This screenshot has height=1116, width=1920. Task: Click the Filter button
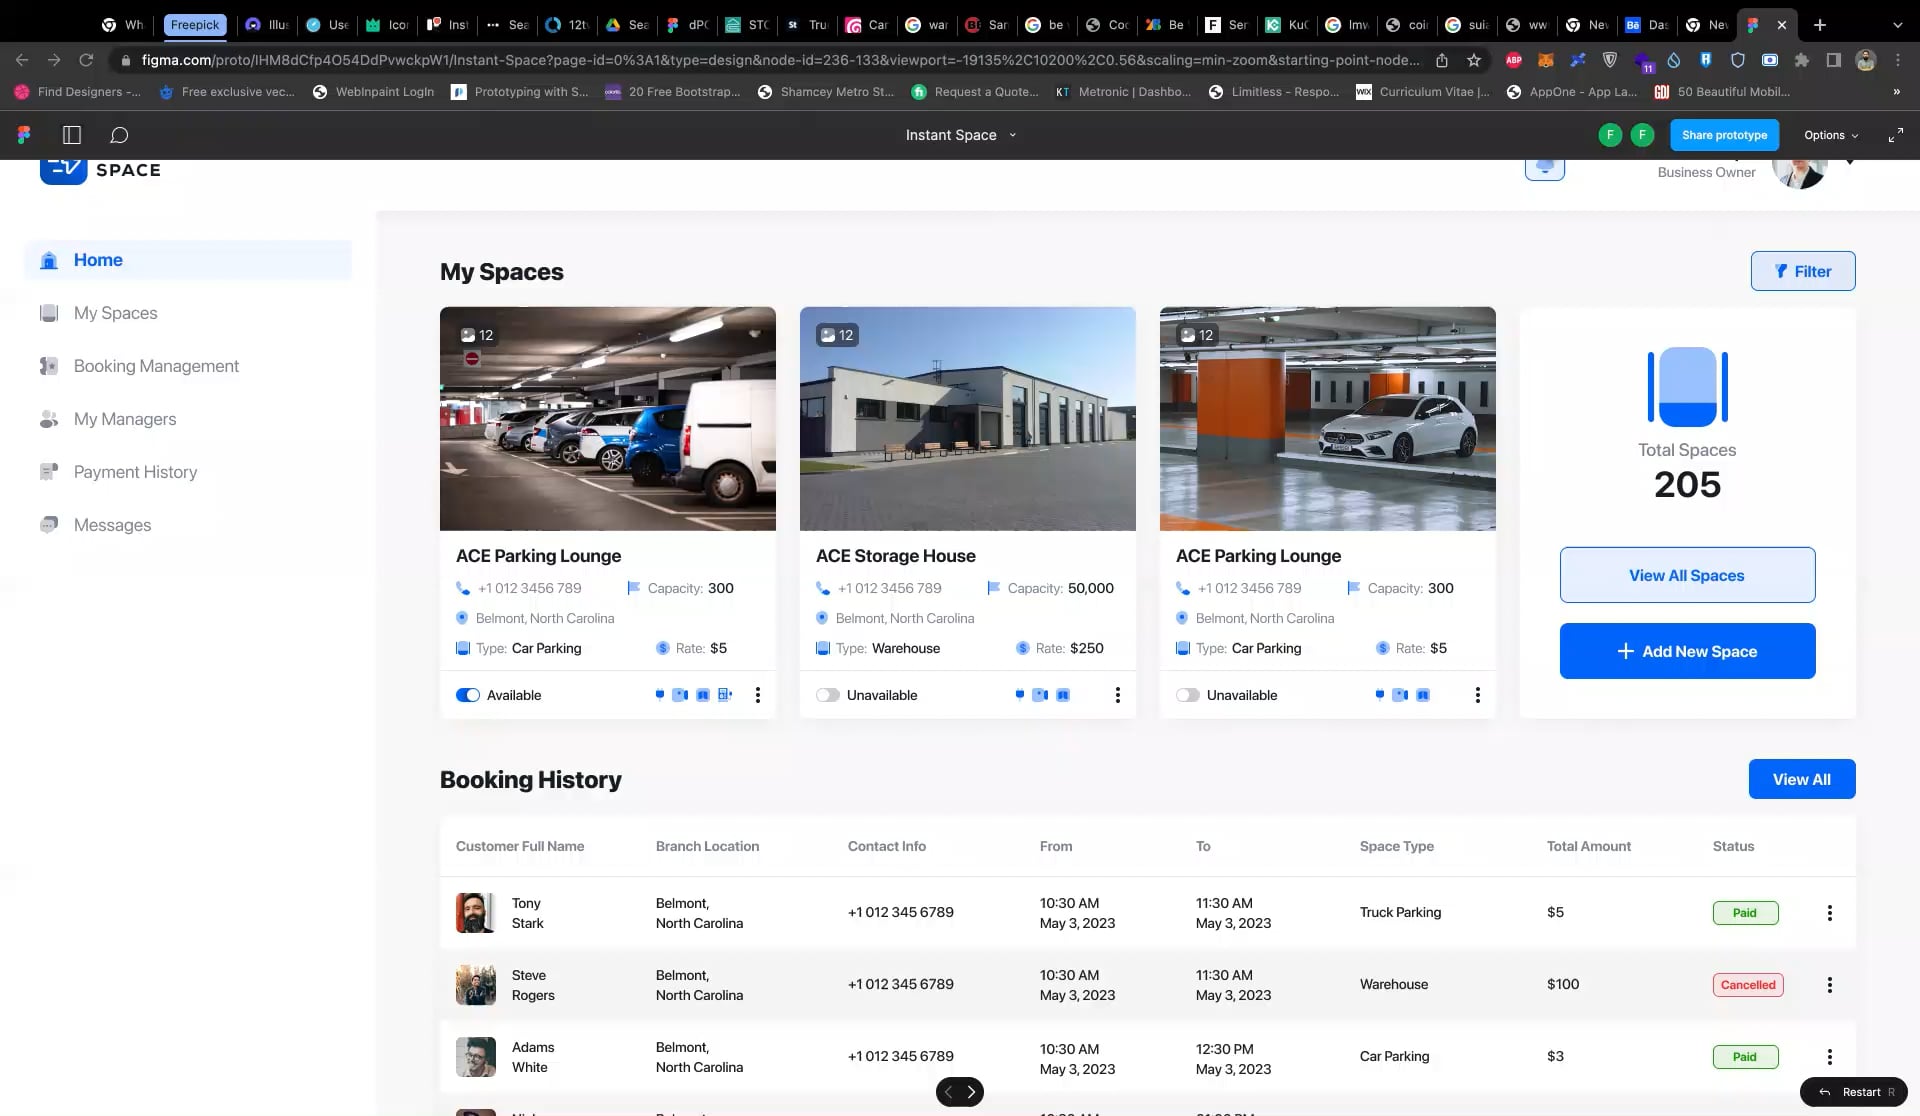tap(1803, 271)
